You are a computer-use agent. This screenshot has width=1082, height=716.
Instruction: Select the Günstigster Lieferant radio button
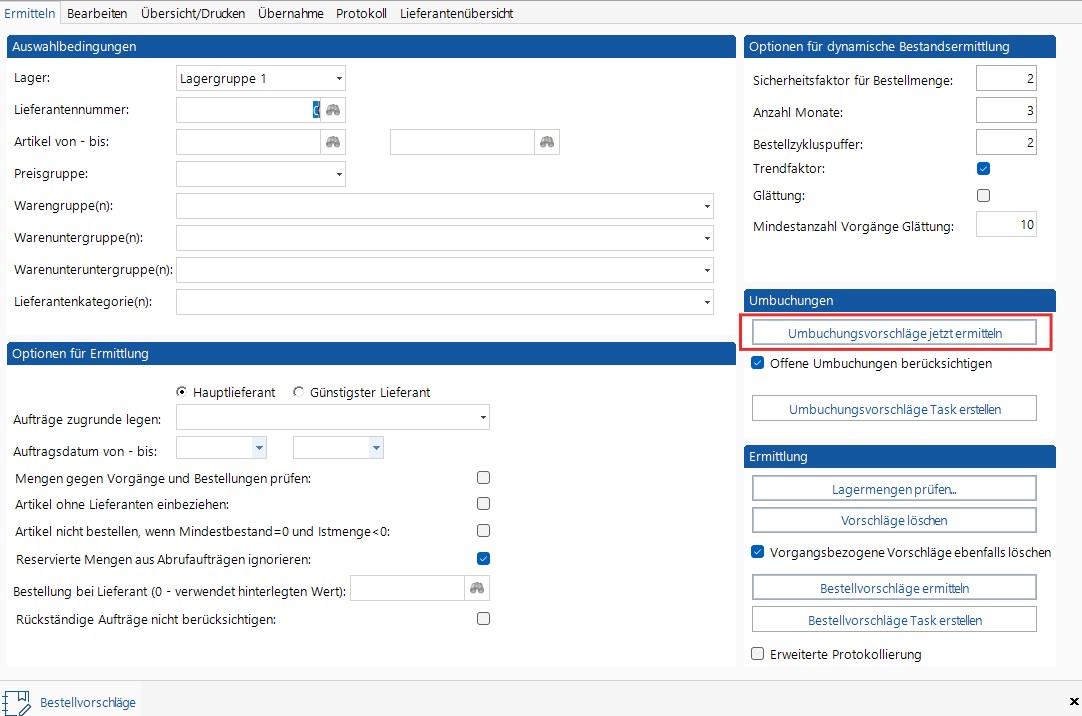pos(299,392)
